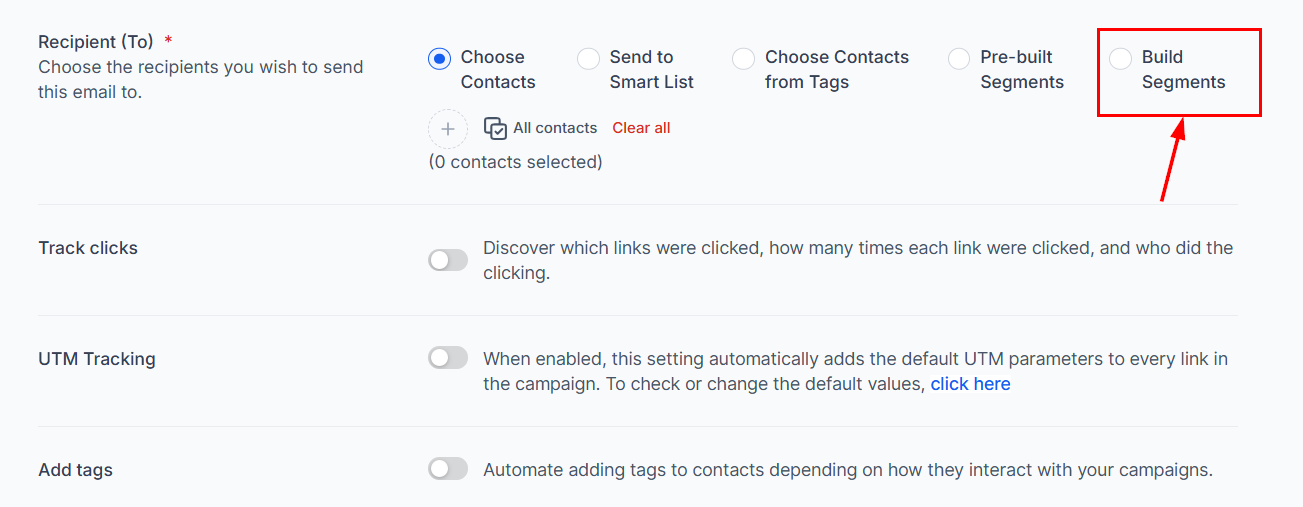Click the Recipient (To) field label
The width and height of the screenshot is (1303, 507).
pos(96,42)
